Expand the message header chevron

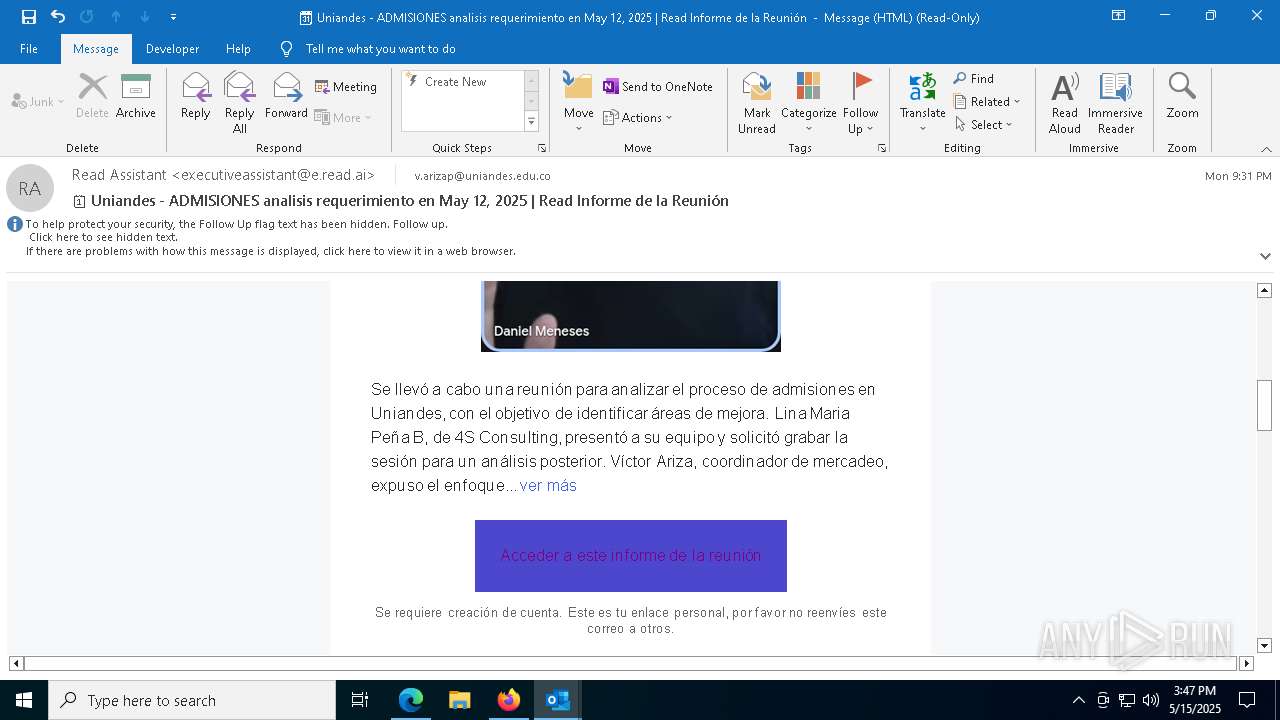[x=1265, y=256]
